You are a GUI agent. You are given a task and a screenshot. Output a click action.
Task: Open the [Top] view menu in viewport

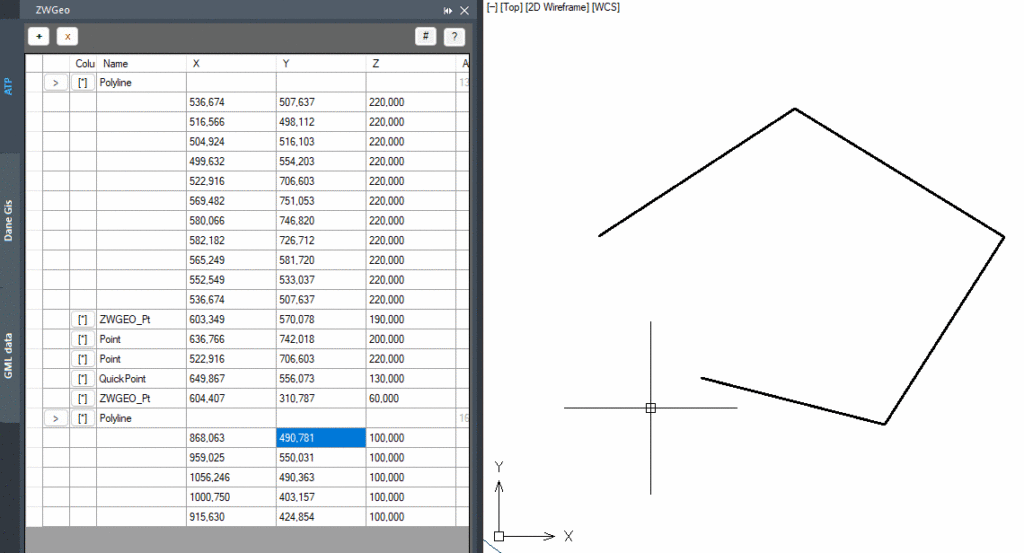tap(511, 7)
